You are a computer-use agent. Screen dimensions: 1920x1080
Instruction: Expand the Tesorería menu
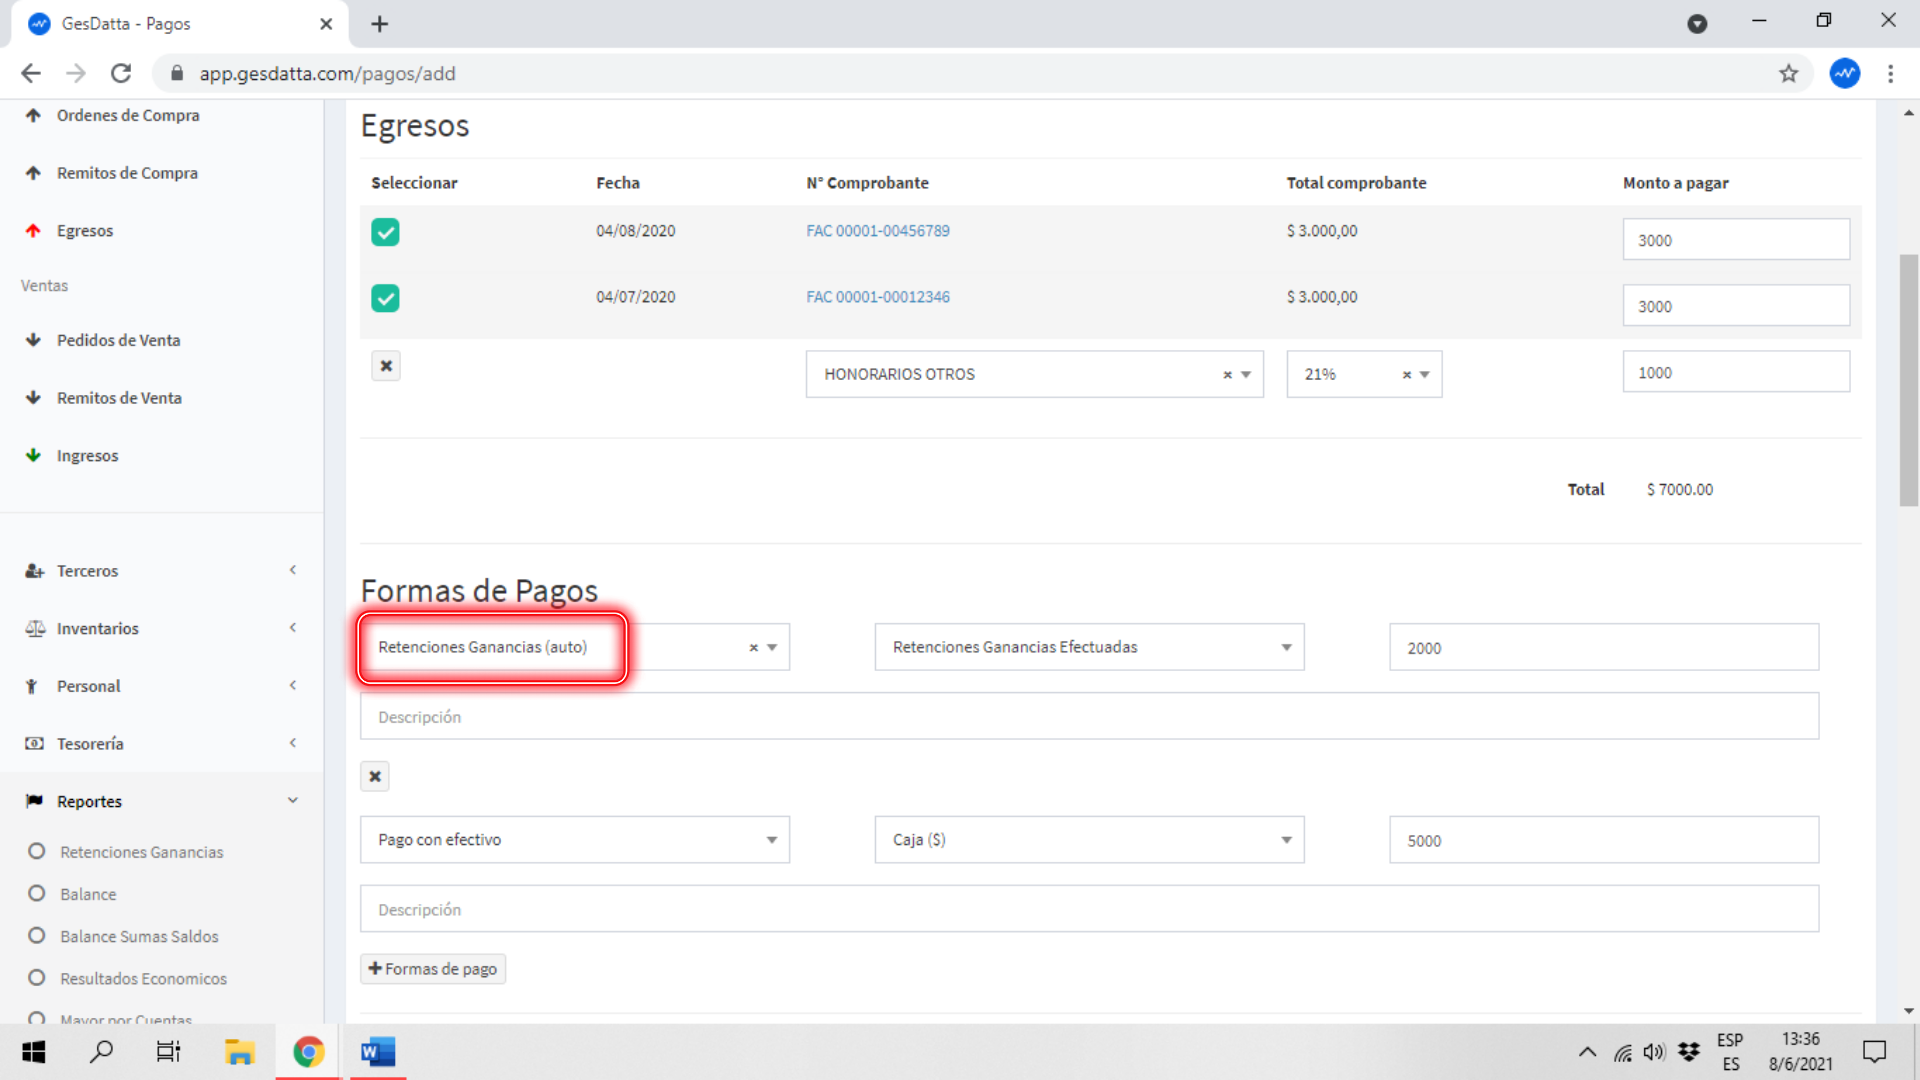point(161,744)
